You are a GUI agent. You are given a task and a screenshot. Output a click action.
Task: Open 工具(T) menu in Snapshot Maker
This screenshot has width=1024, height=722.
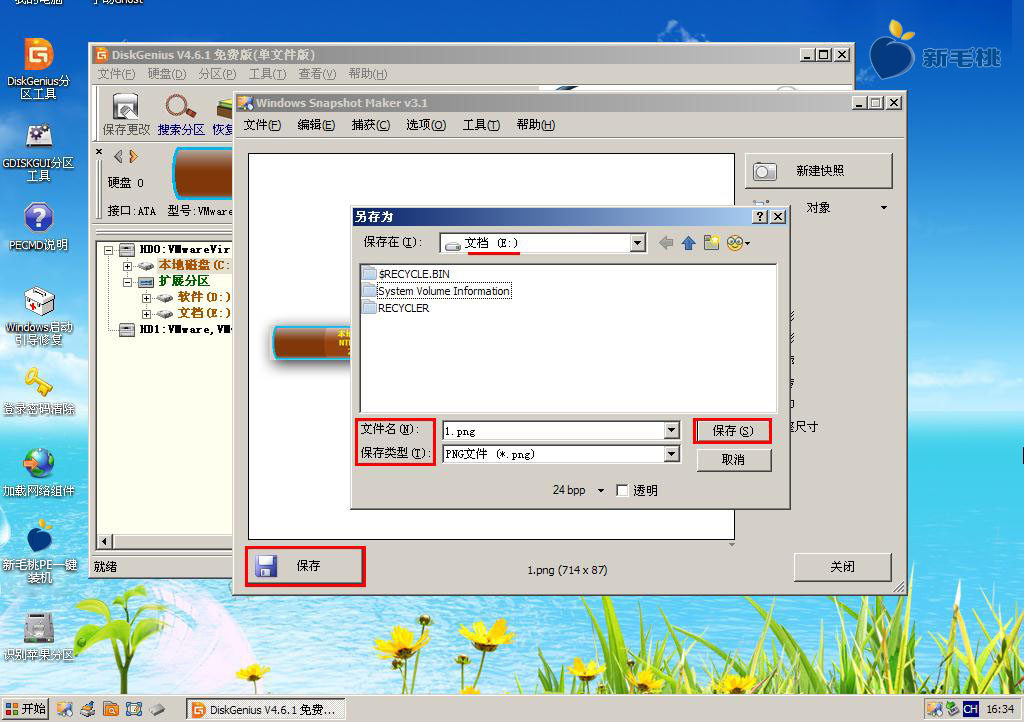(481, 125)
